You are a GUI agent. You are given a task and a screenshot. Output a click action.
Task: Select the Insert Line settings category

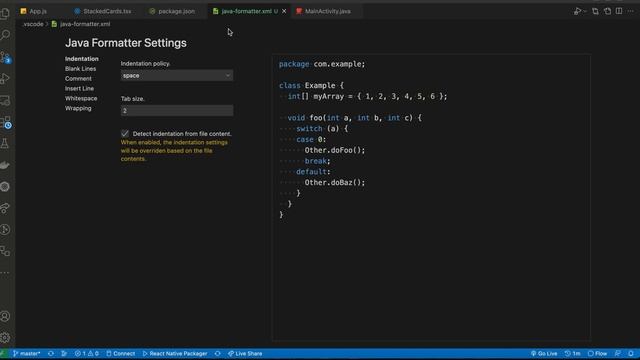point(79,88)
